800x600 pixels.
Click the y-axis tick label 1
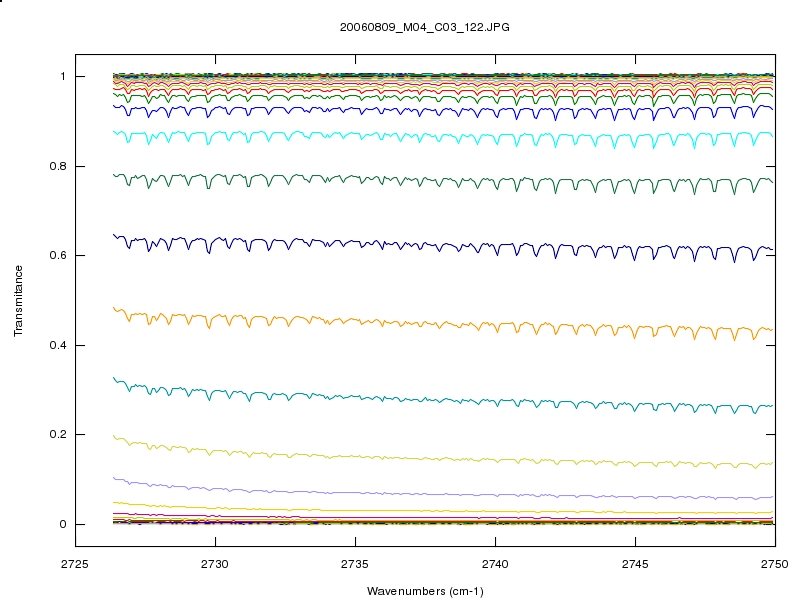tap(63, 77)
